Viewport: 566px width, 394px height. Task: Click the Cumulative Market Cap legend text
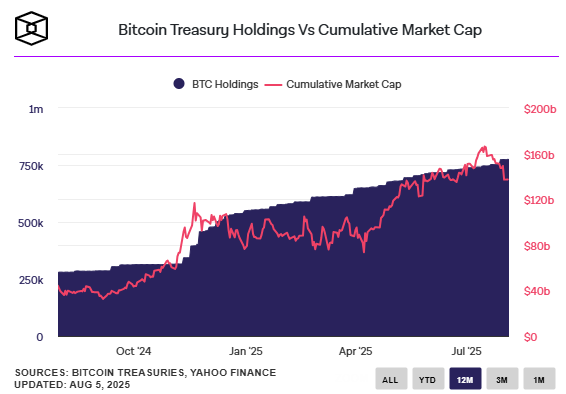(x=344, y=84)
